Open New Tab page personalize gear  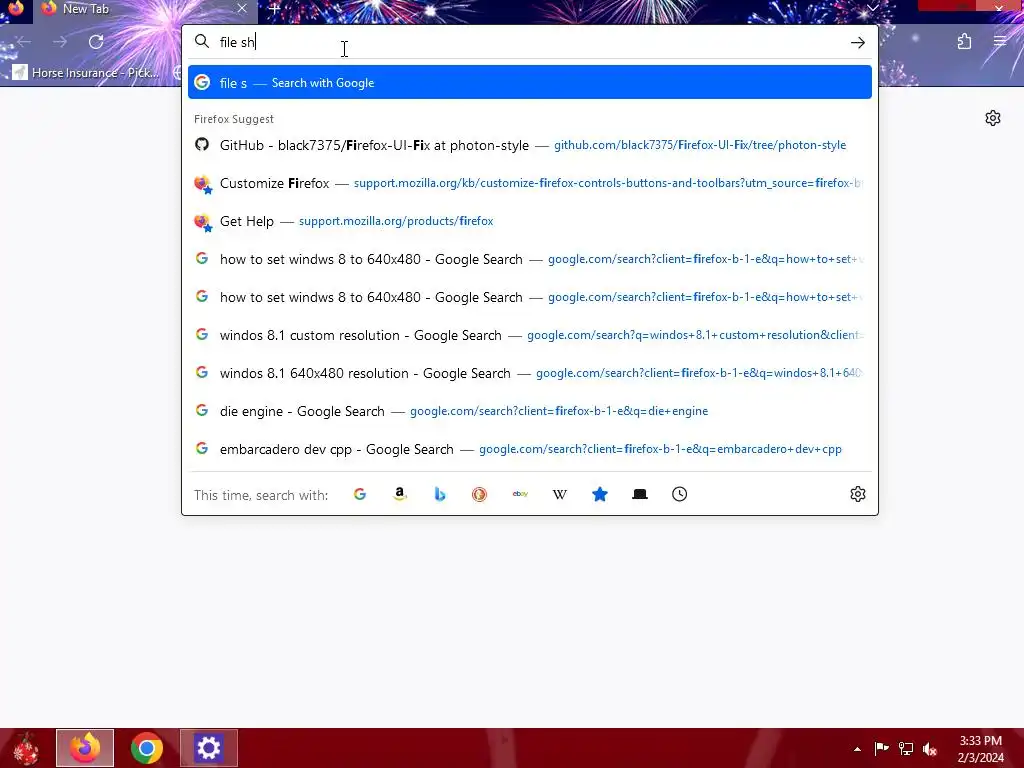[x=993, y=118]
